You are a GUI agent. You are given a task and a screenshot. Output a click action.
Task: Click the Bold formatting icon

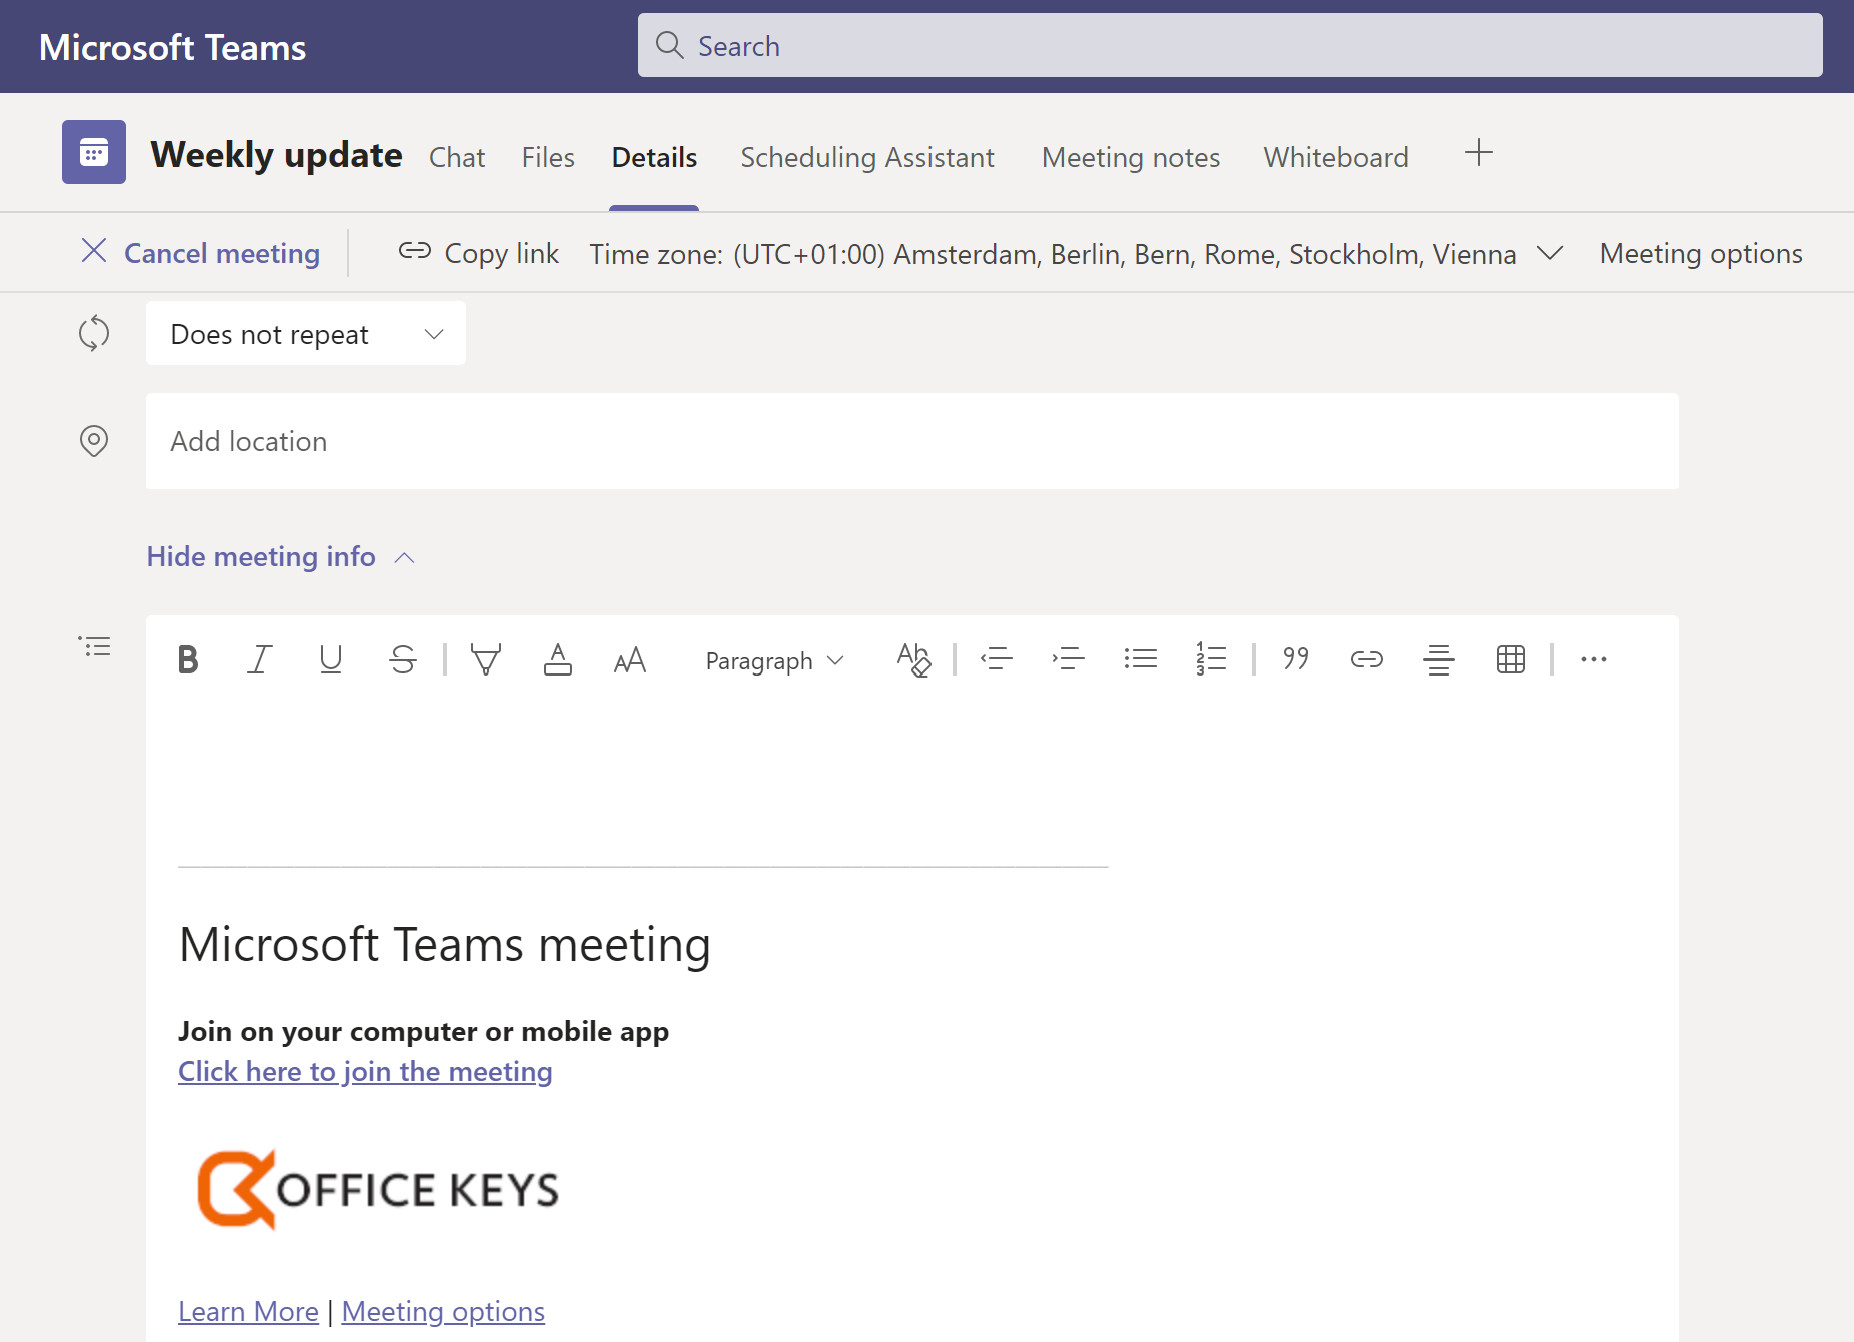coord(188,659)
